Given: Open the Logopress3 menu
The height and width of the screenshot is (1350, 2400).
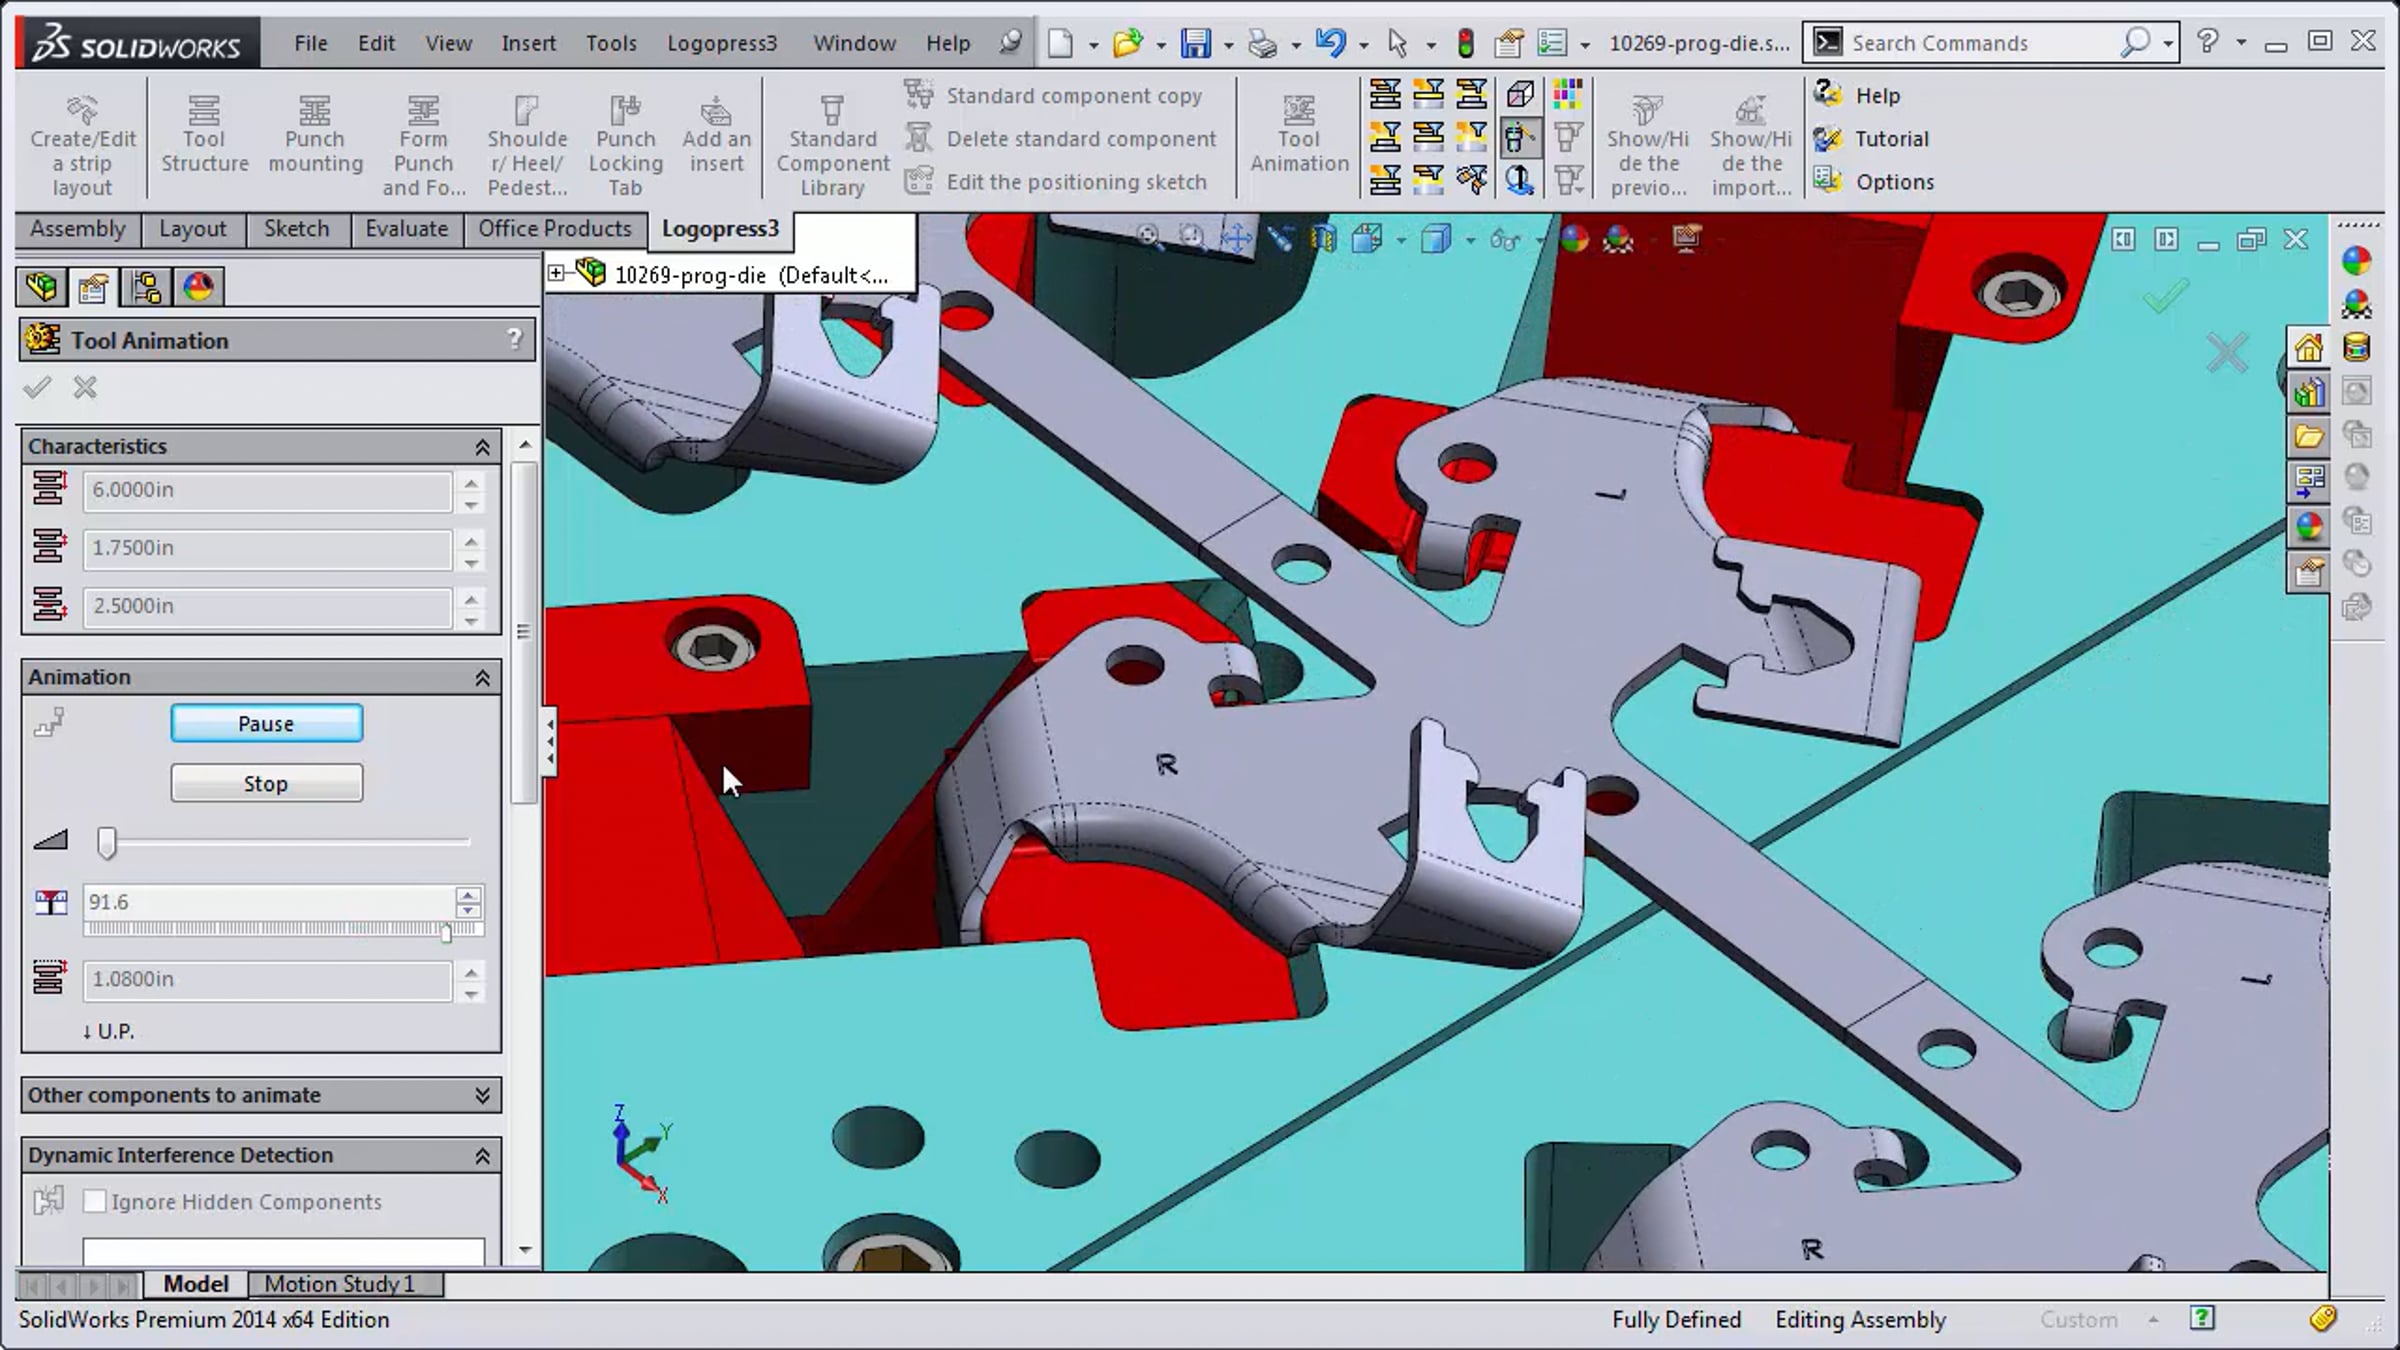Looking at the screenshot, I should (x=721, y=43).
